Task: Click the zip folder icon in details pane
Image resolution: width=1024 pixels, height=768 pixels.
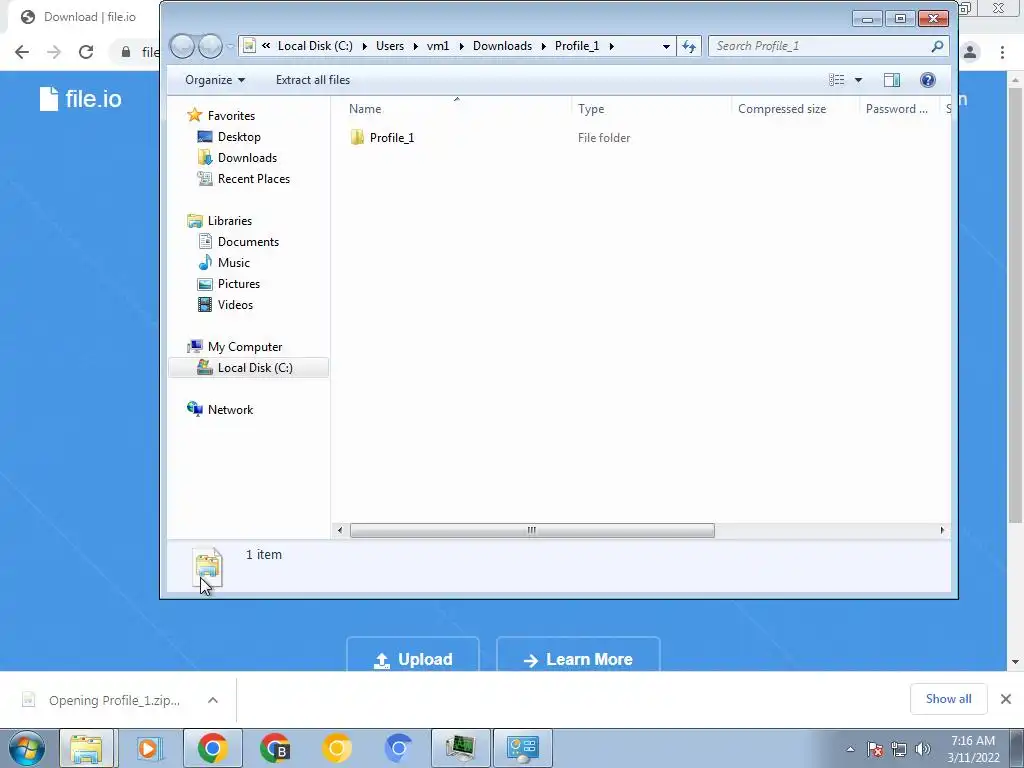Action: coord(208,567)
